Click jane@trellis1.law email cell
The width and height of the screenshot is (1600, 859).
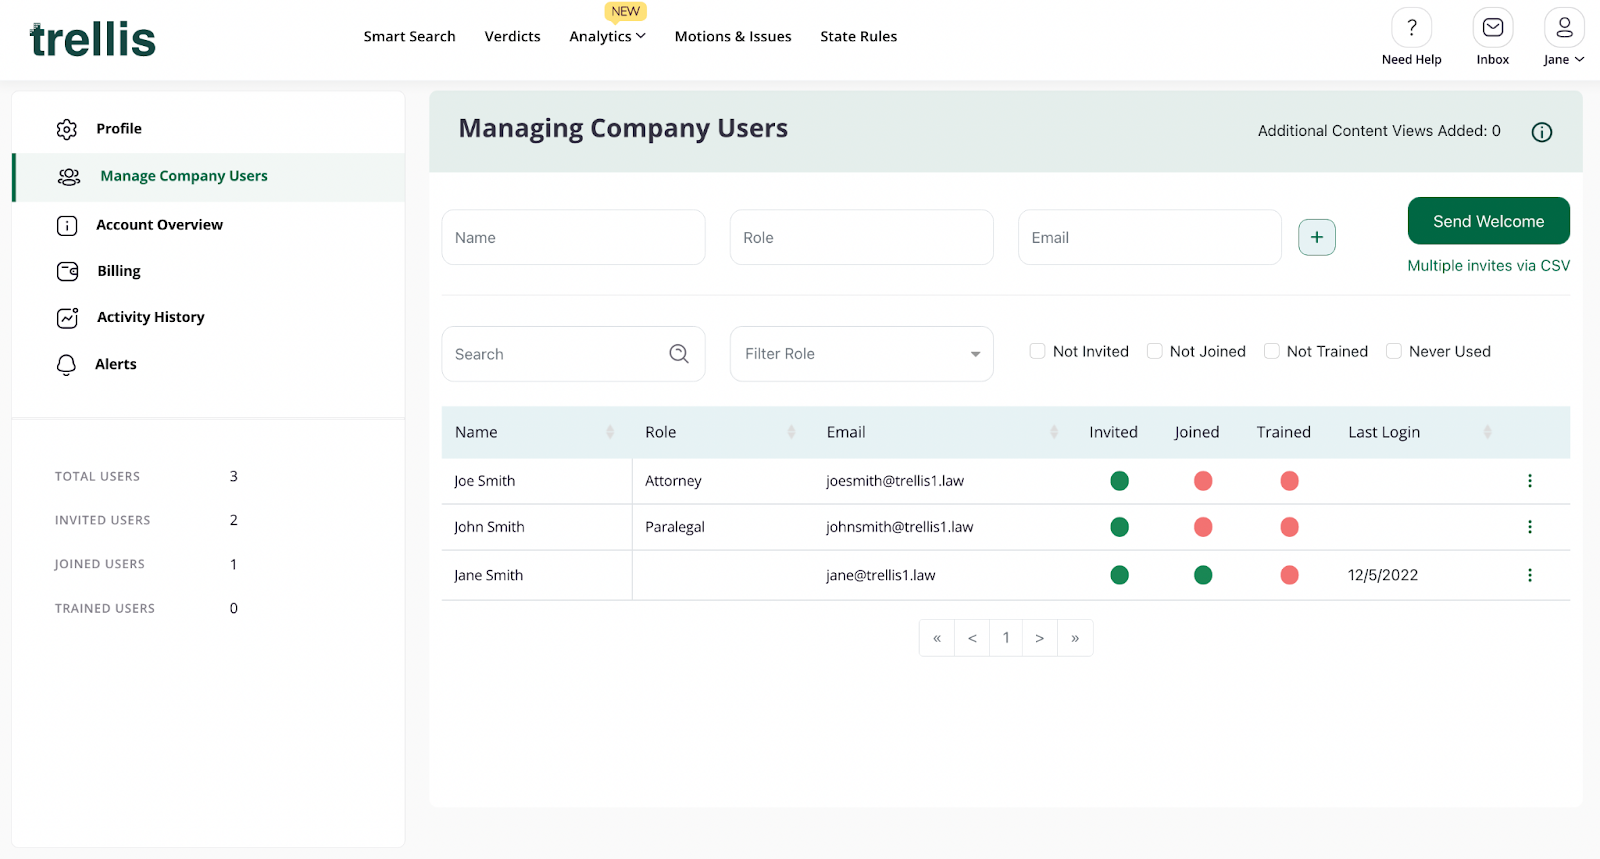pos(880,575)
